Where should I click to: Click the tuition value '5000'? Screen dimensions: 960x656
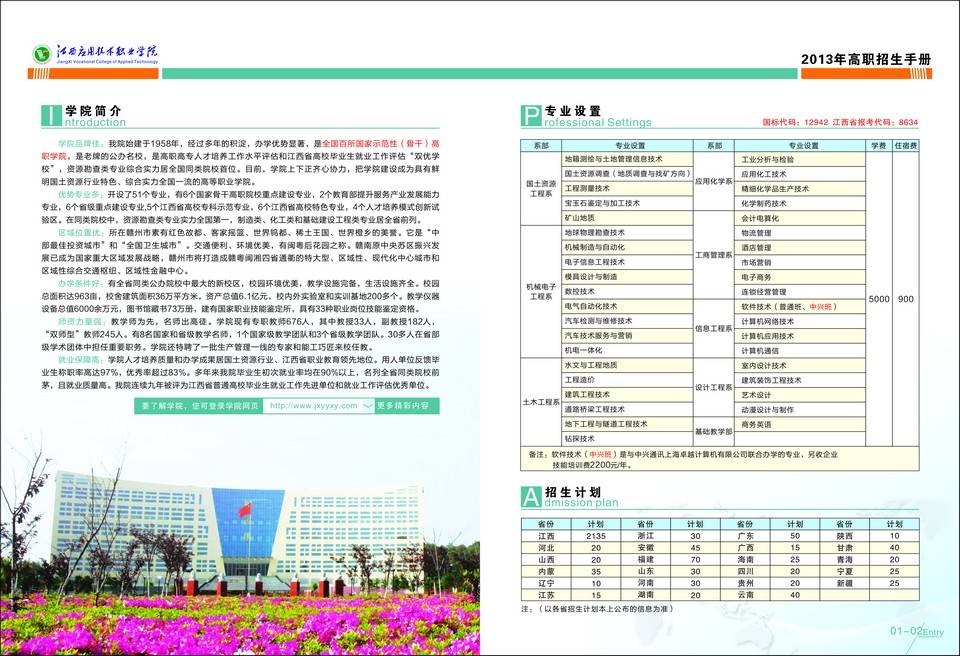(879, 299)
